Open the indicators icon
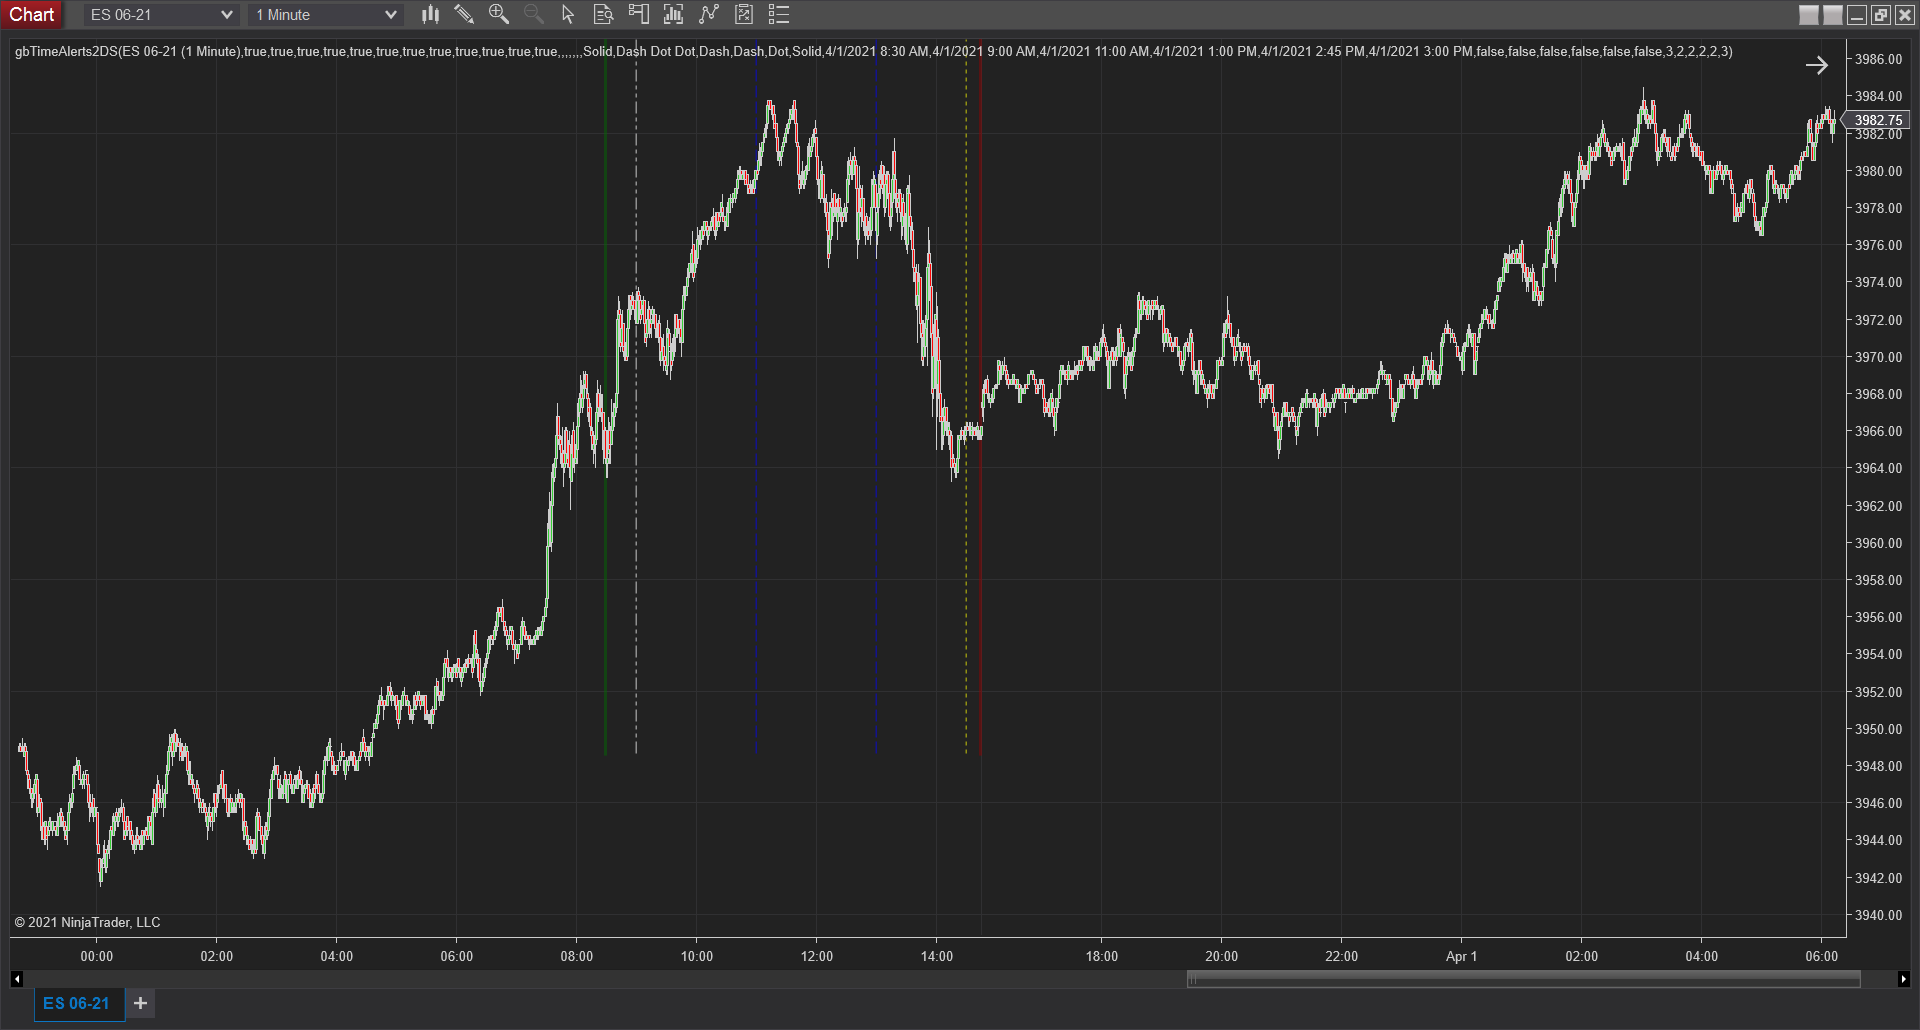This screenshot has height=1030, width=1920. pos(673,14)
